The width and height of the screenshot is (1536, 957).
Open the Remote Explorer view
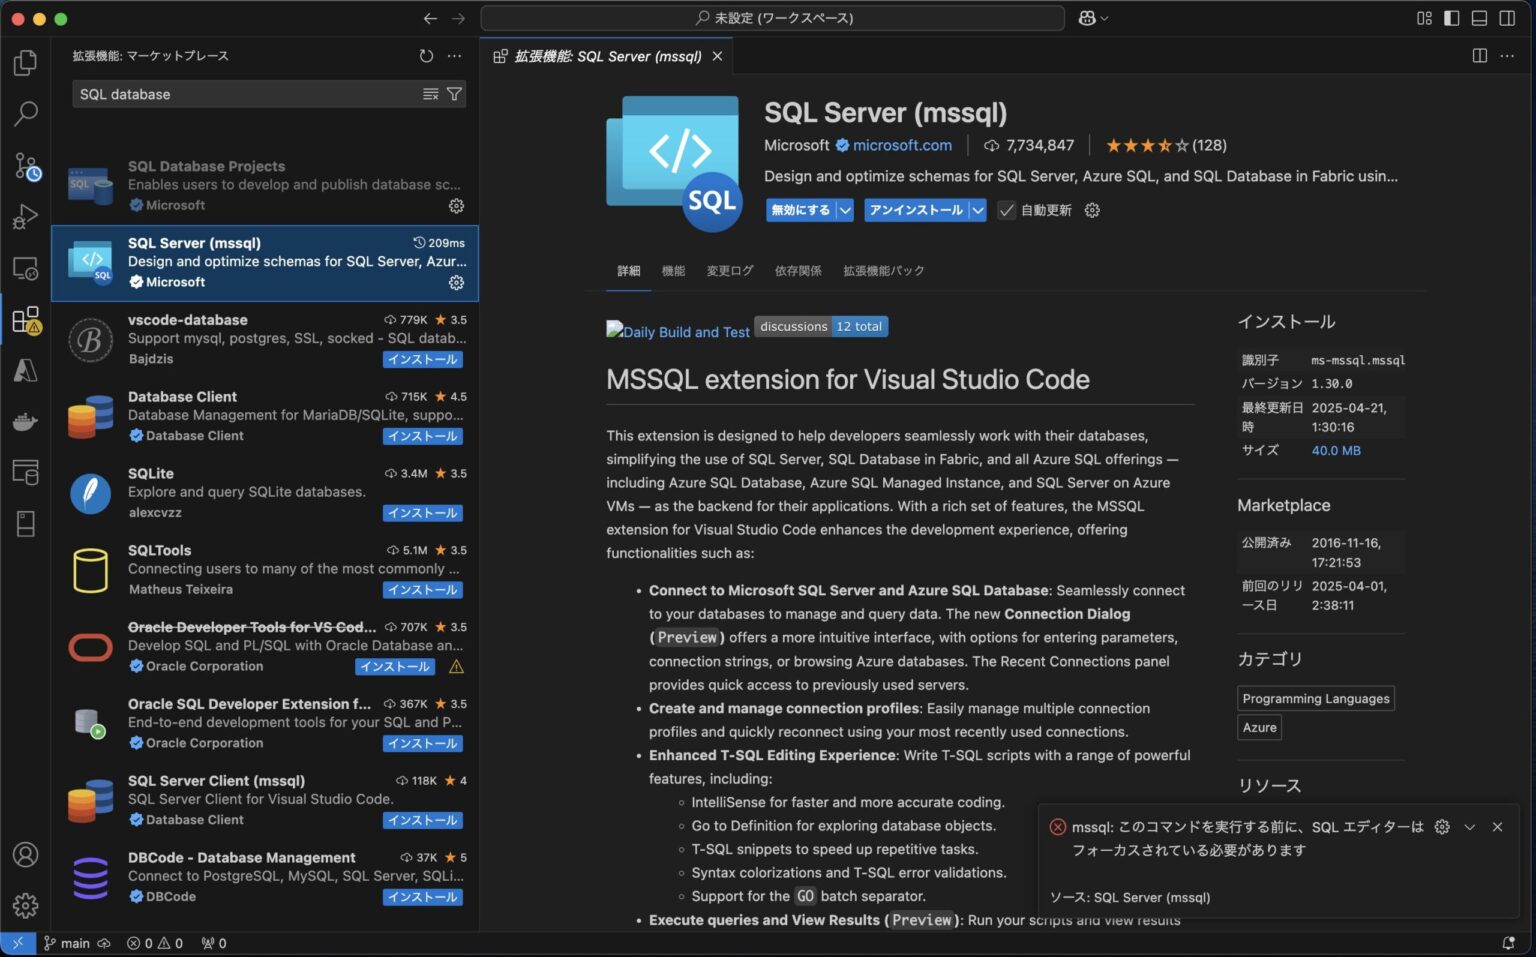tap(25, 268)
